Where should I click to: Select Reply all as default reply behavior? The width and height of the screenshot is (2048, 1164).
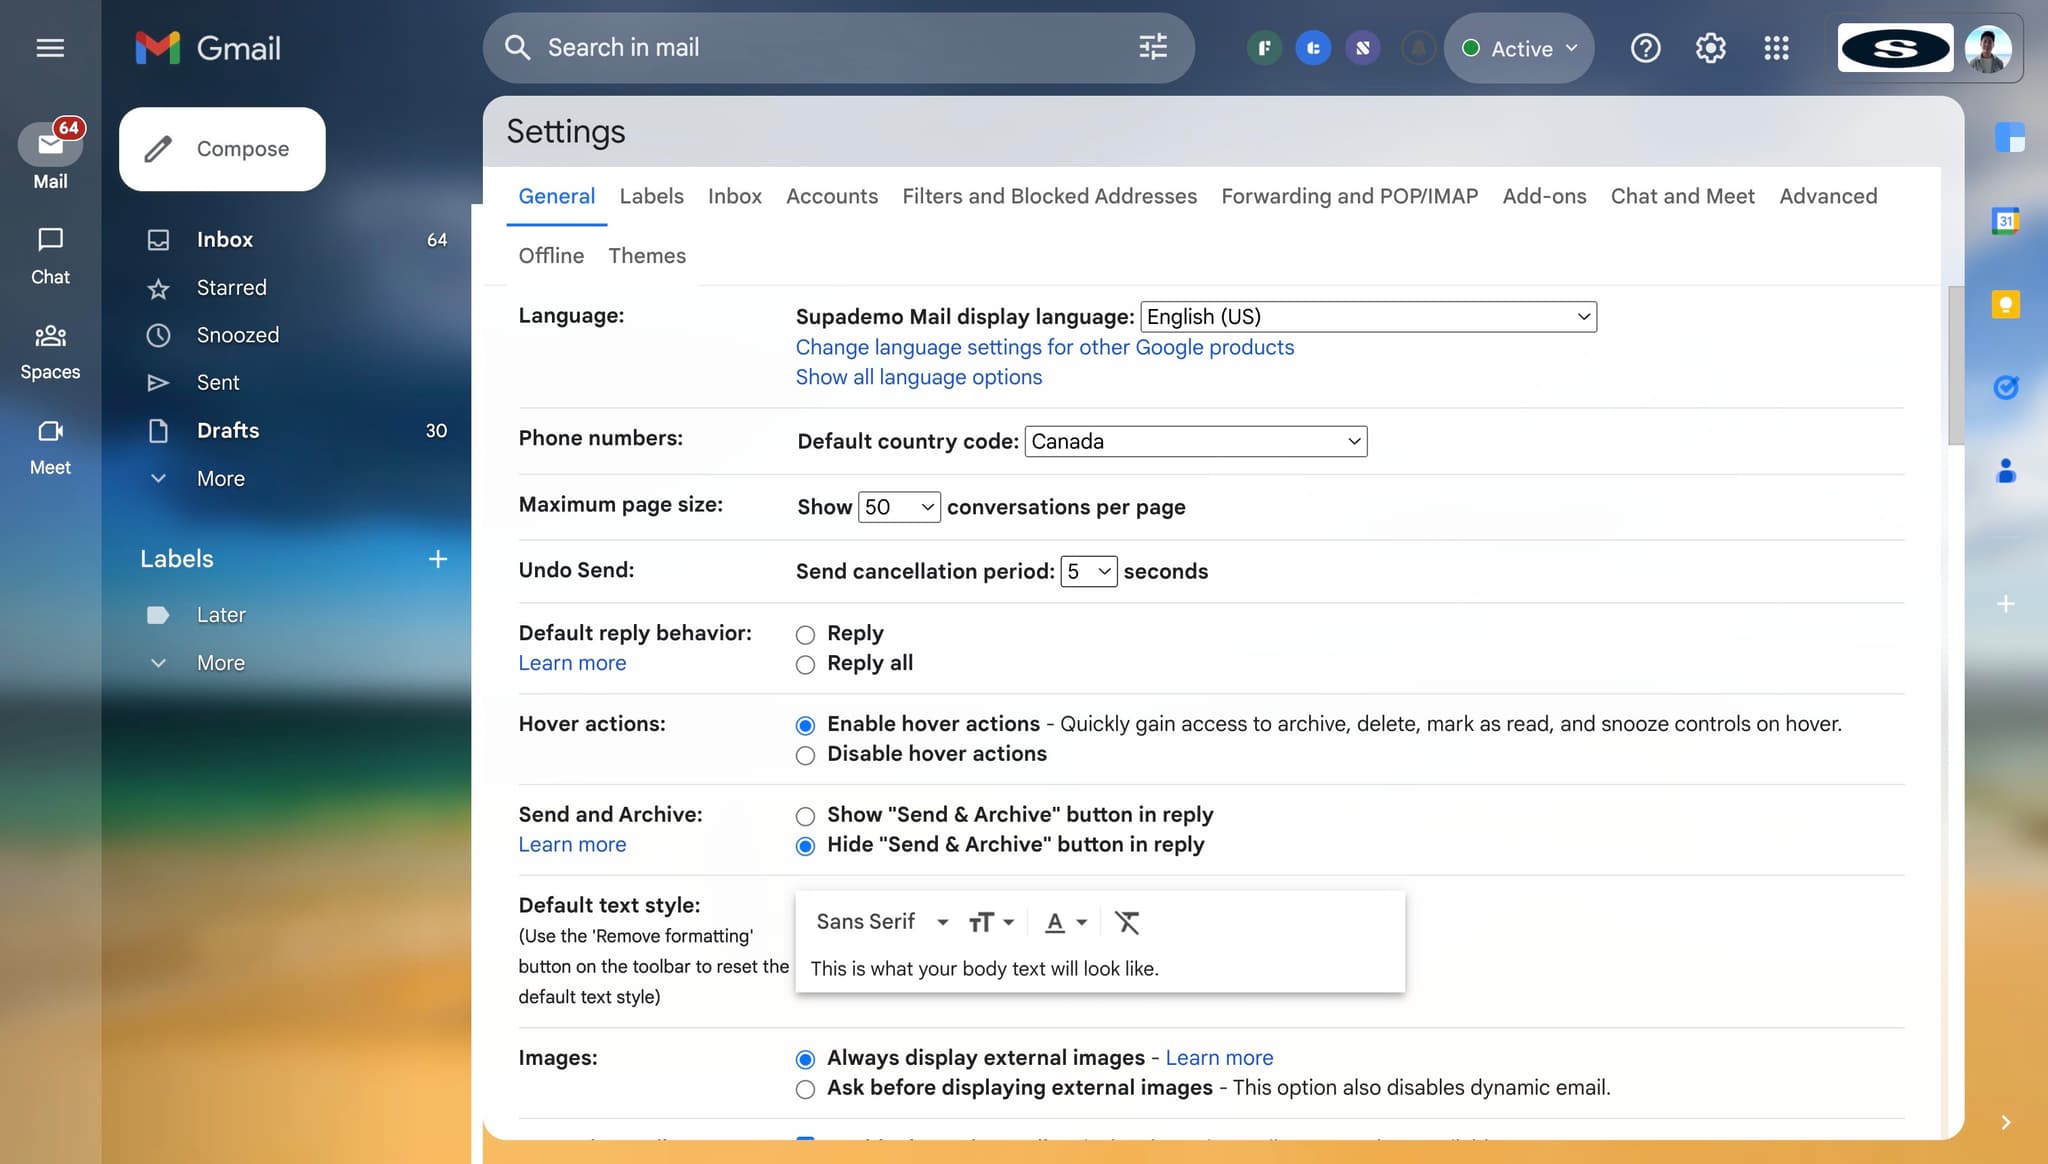click(x=805, y=664)
